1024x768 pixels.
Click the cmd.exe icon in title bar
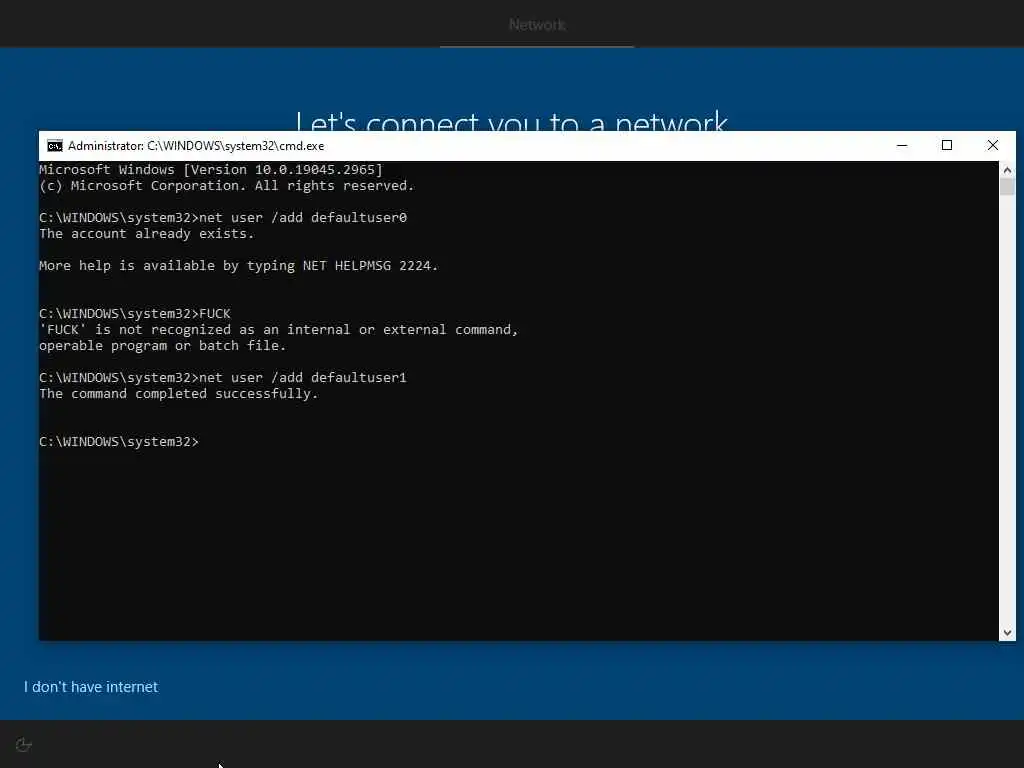(x=55, y=146)
